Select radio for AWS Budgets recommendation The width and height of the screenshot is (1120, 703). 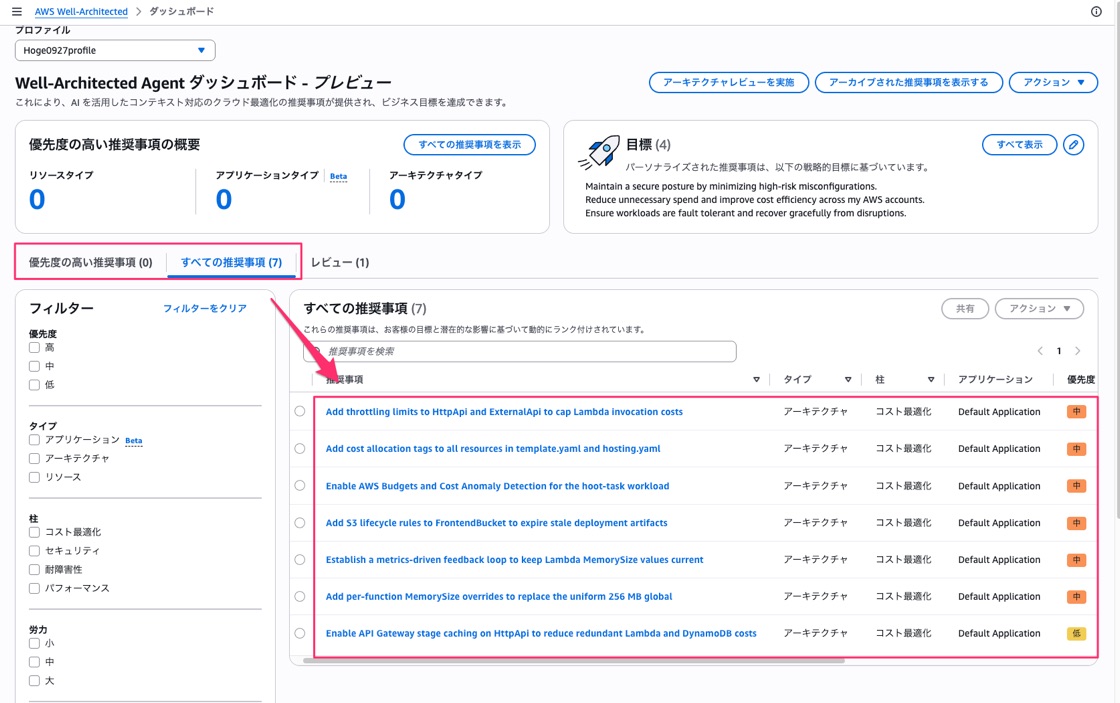[x=300, y=485]
